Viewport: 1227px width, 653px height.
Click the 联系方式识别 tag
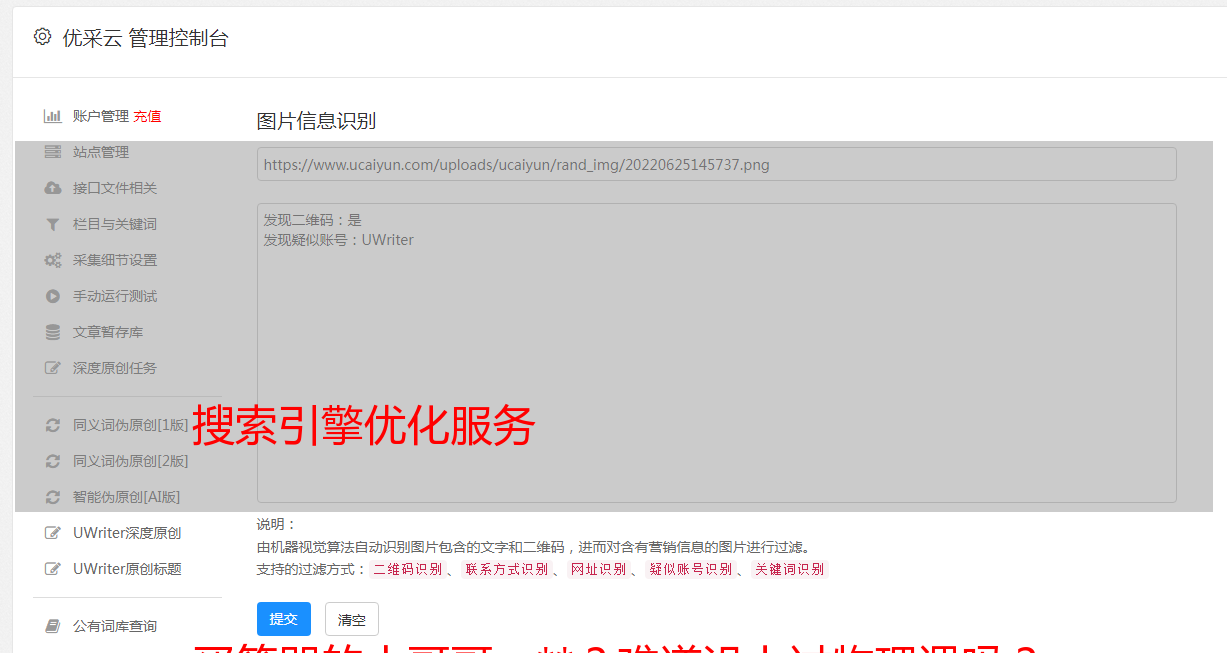tap(506, 569)
